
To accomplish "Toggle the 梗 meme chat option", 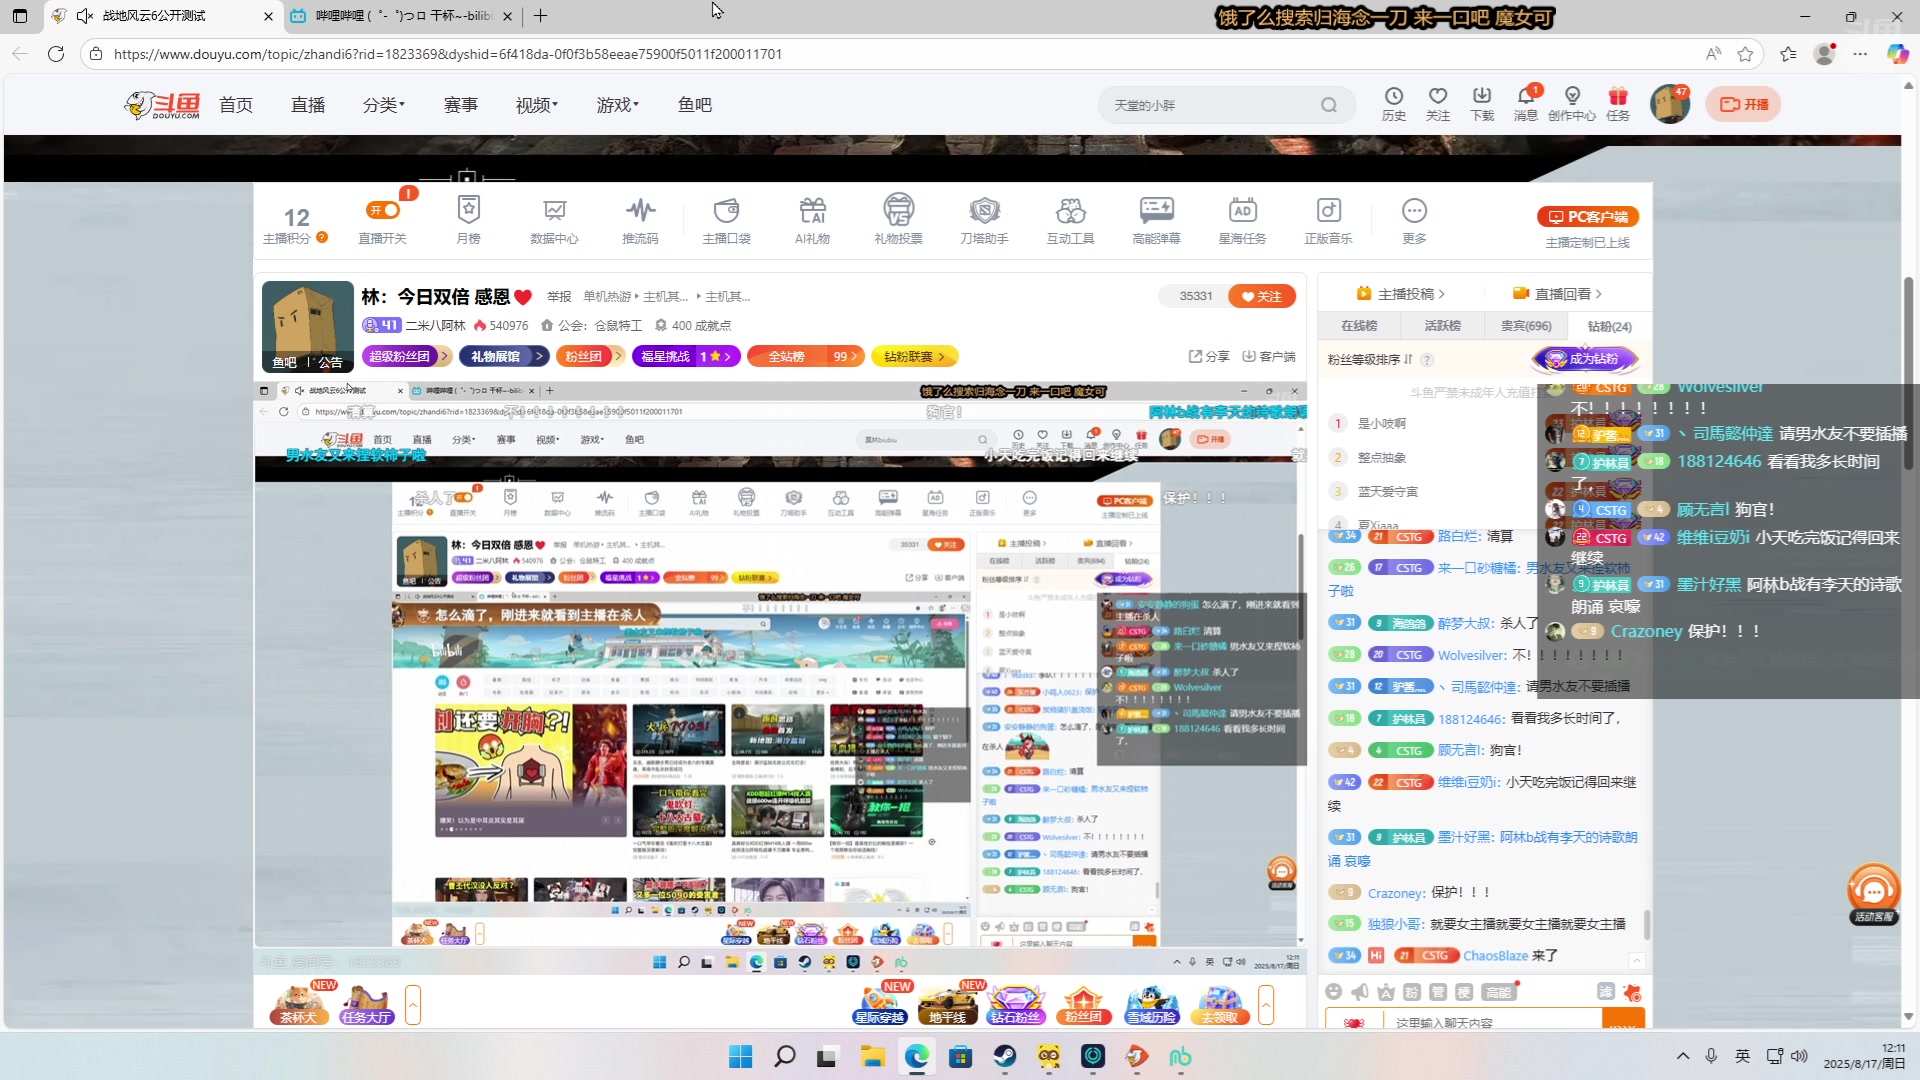I will [1463, 991].
